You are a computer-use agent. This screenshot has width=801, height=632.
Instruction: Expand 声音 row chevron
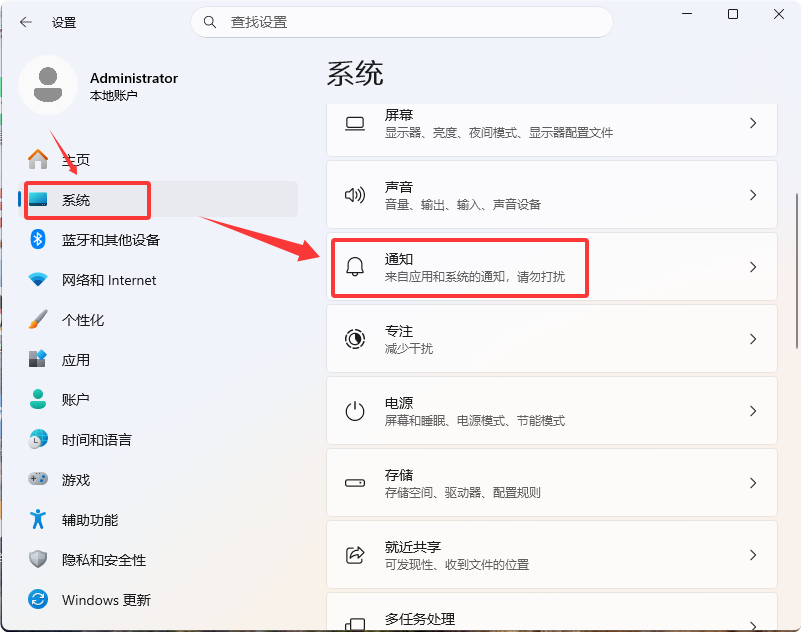(752, 195)
